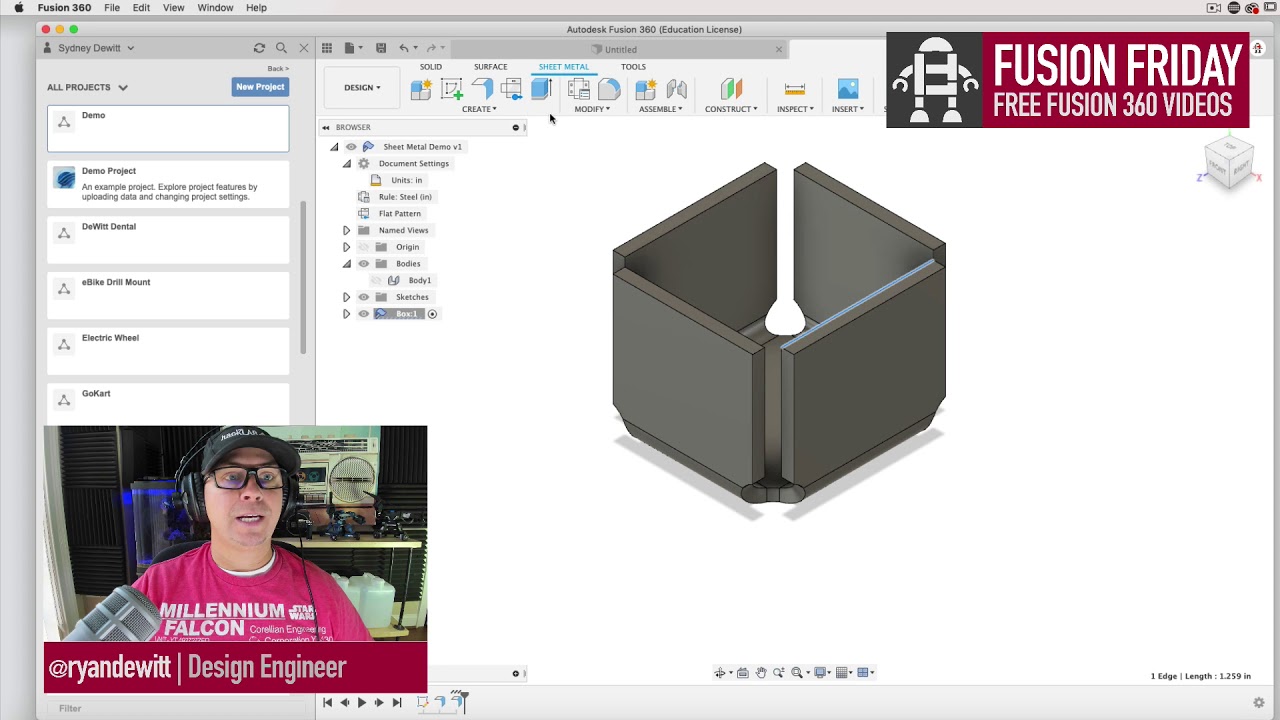1280x720 pixels.
Task: Switch to the SURFACE tab
Action: pyautogui.click(x=490, y=67)
